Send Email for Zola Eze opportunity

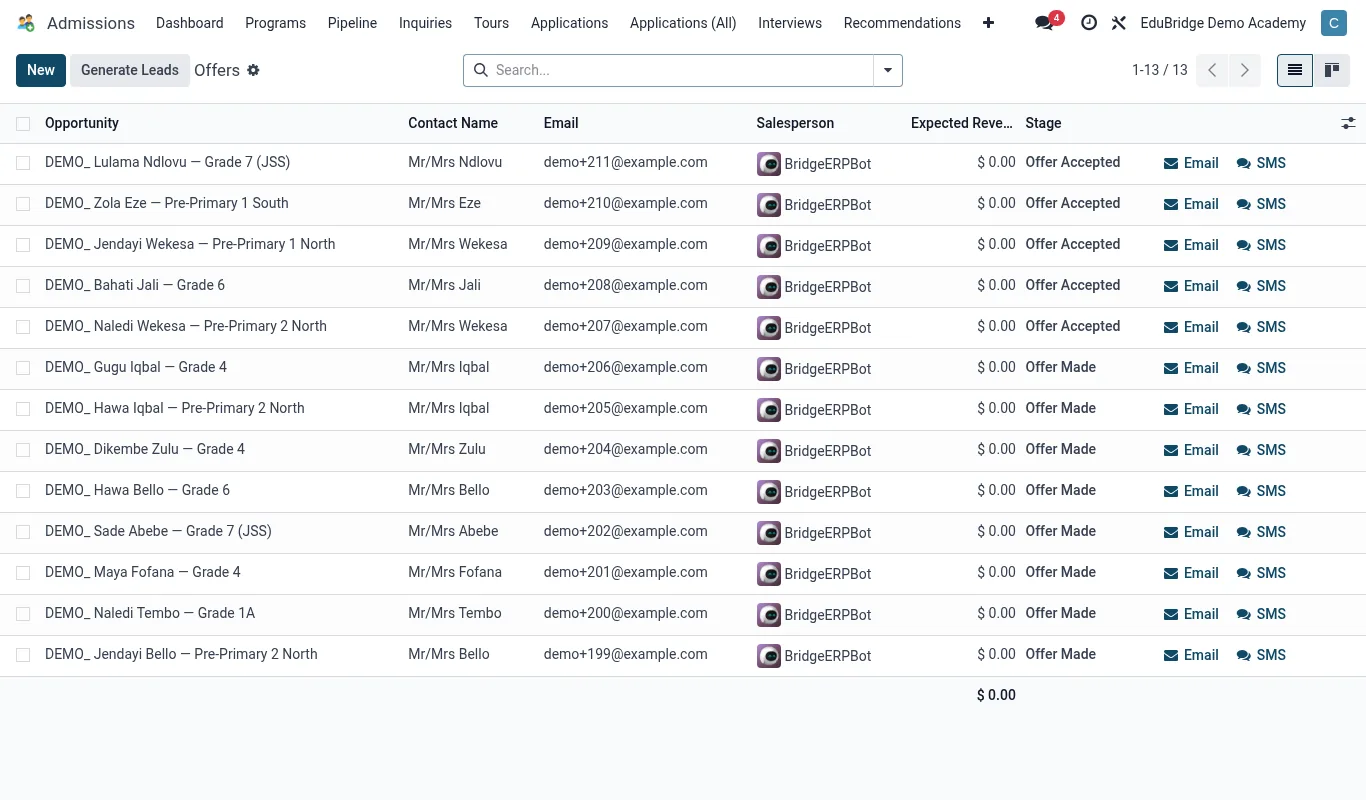[1191, 204]
